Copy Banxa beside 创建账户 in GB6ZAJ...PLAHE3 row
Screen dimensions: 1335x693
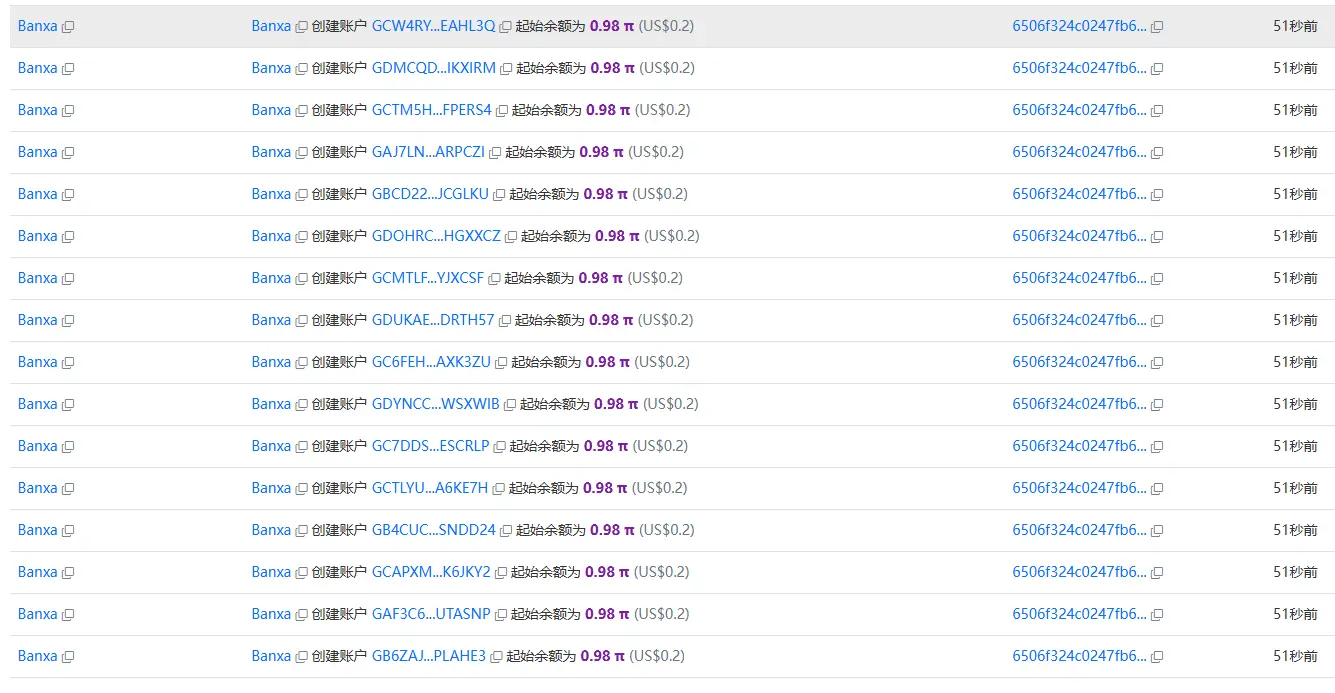(x=301, y=657)
